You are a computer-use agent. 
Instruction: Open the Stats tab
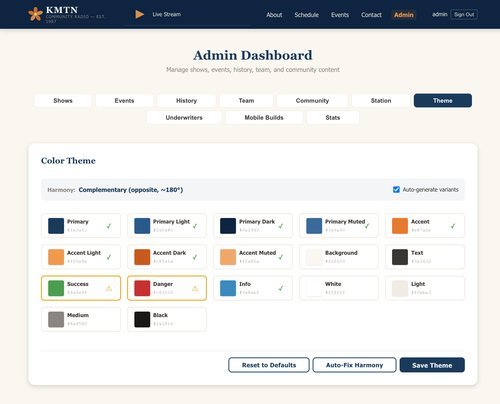pos(333,117)
